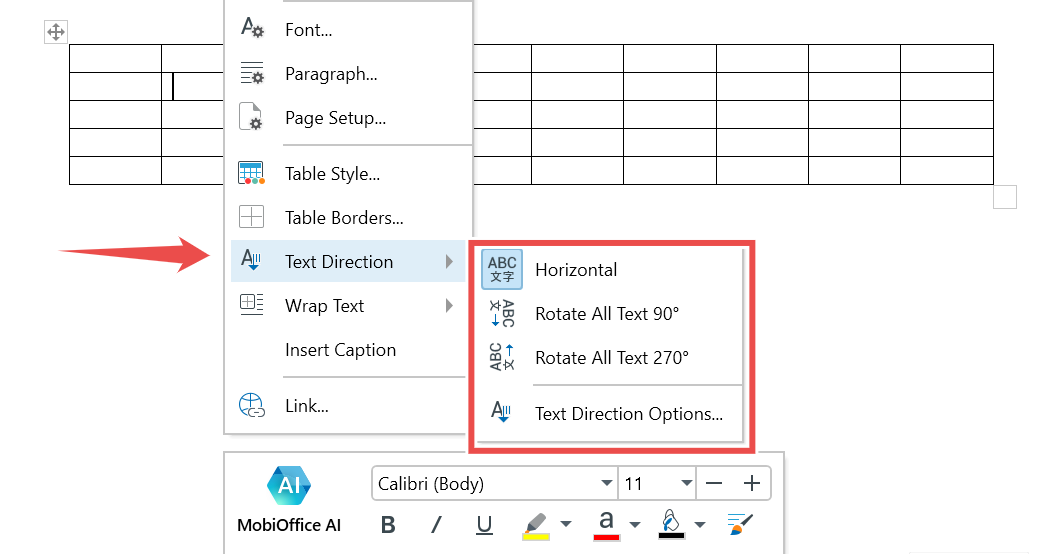This screenshot has width=1039, height=554.
Task: Expand font color dropdown arrow
Action: 635,524
